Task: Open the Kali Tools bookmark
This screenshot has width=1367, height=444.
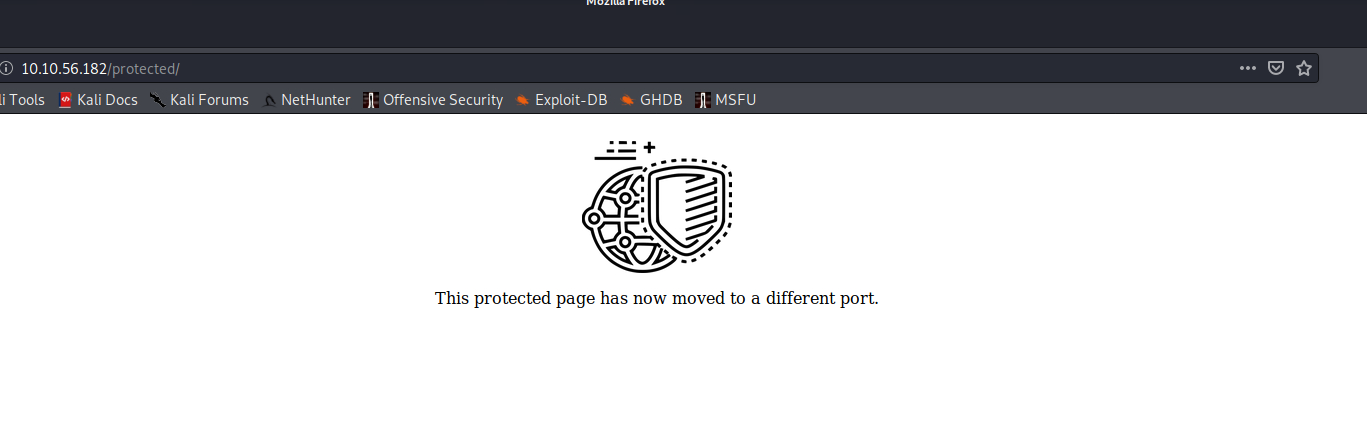Action: coord(22,100)
